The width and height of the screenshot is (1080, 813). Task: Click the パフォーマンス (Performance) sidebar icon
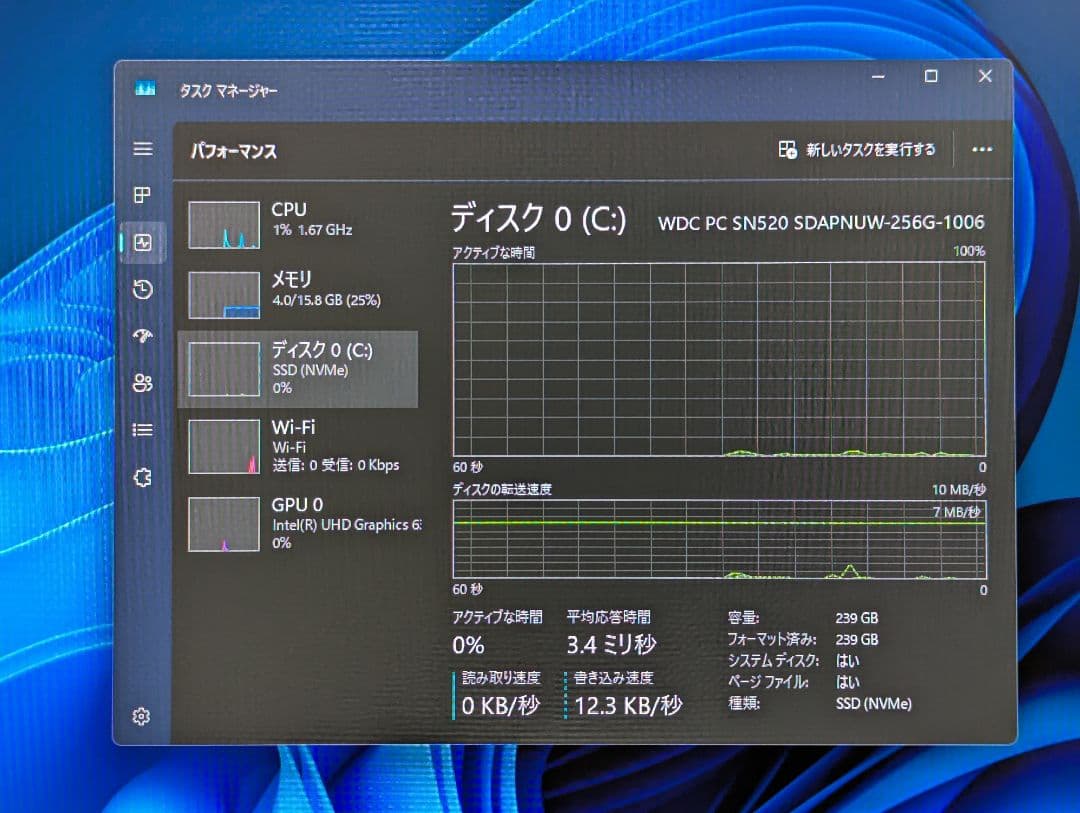pos(142,243)
